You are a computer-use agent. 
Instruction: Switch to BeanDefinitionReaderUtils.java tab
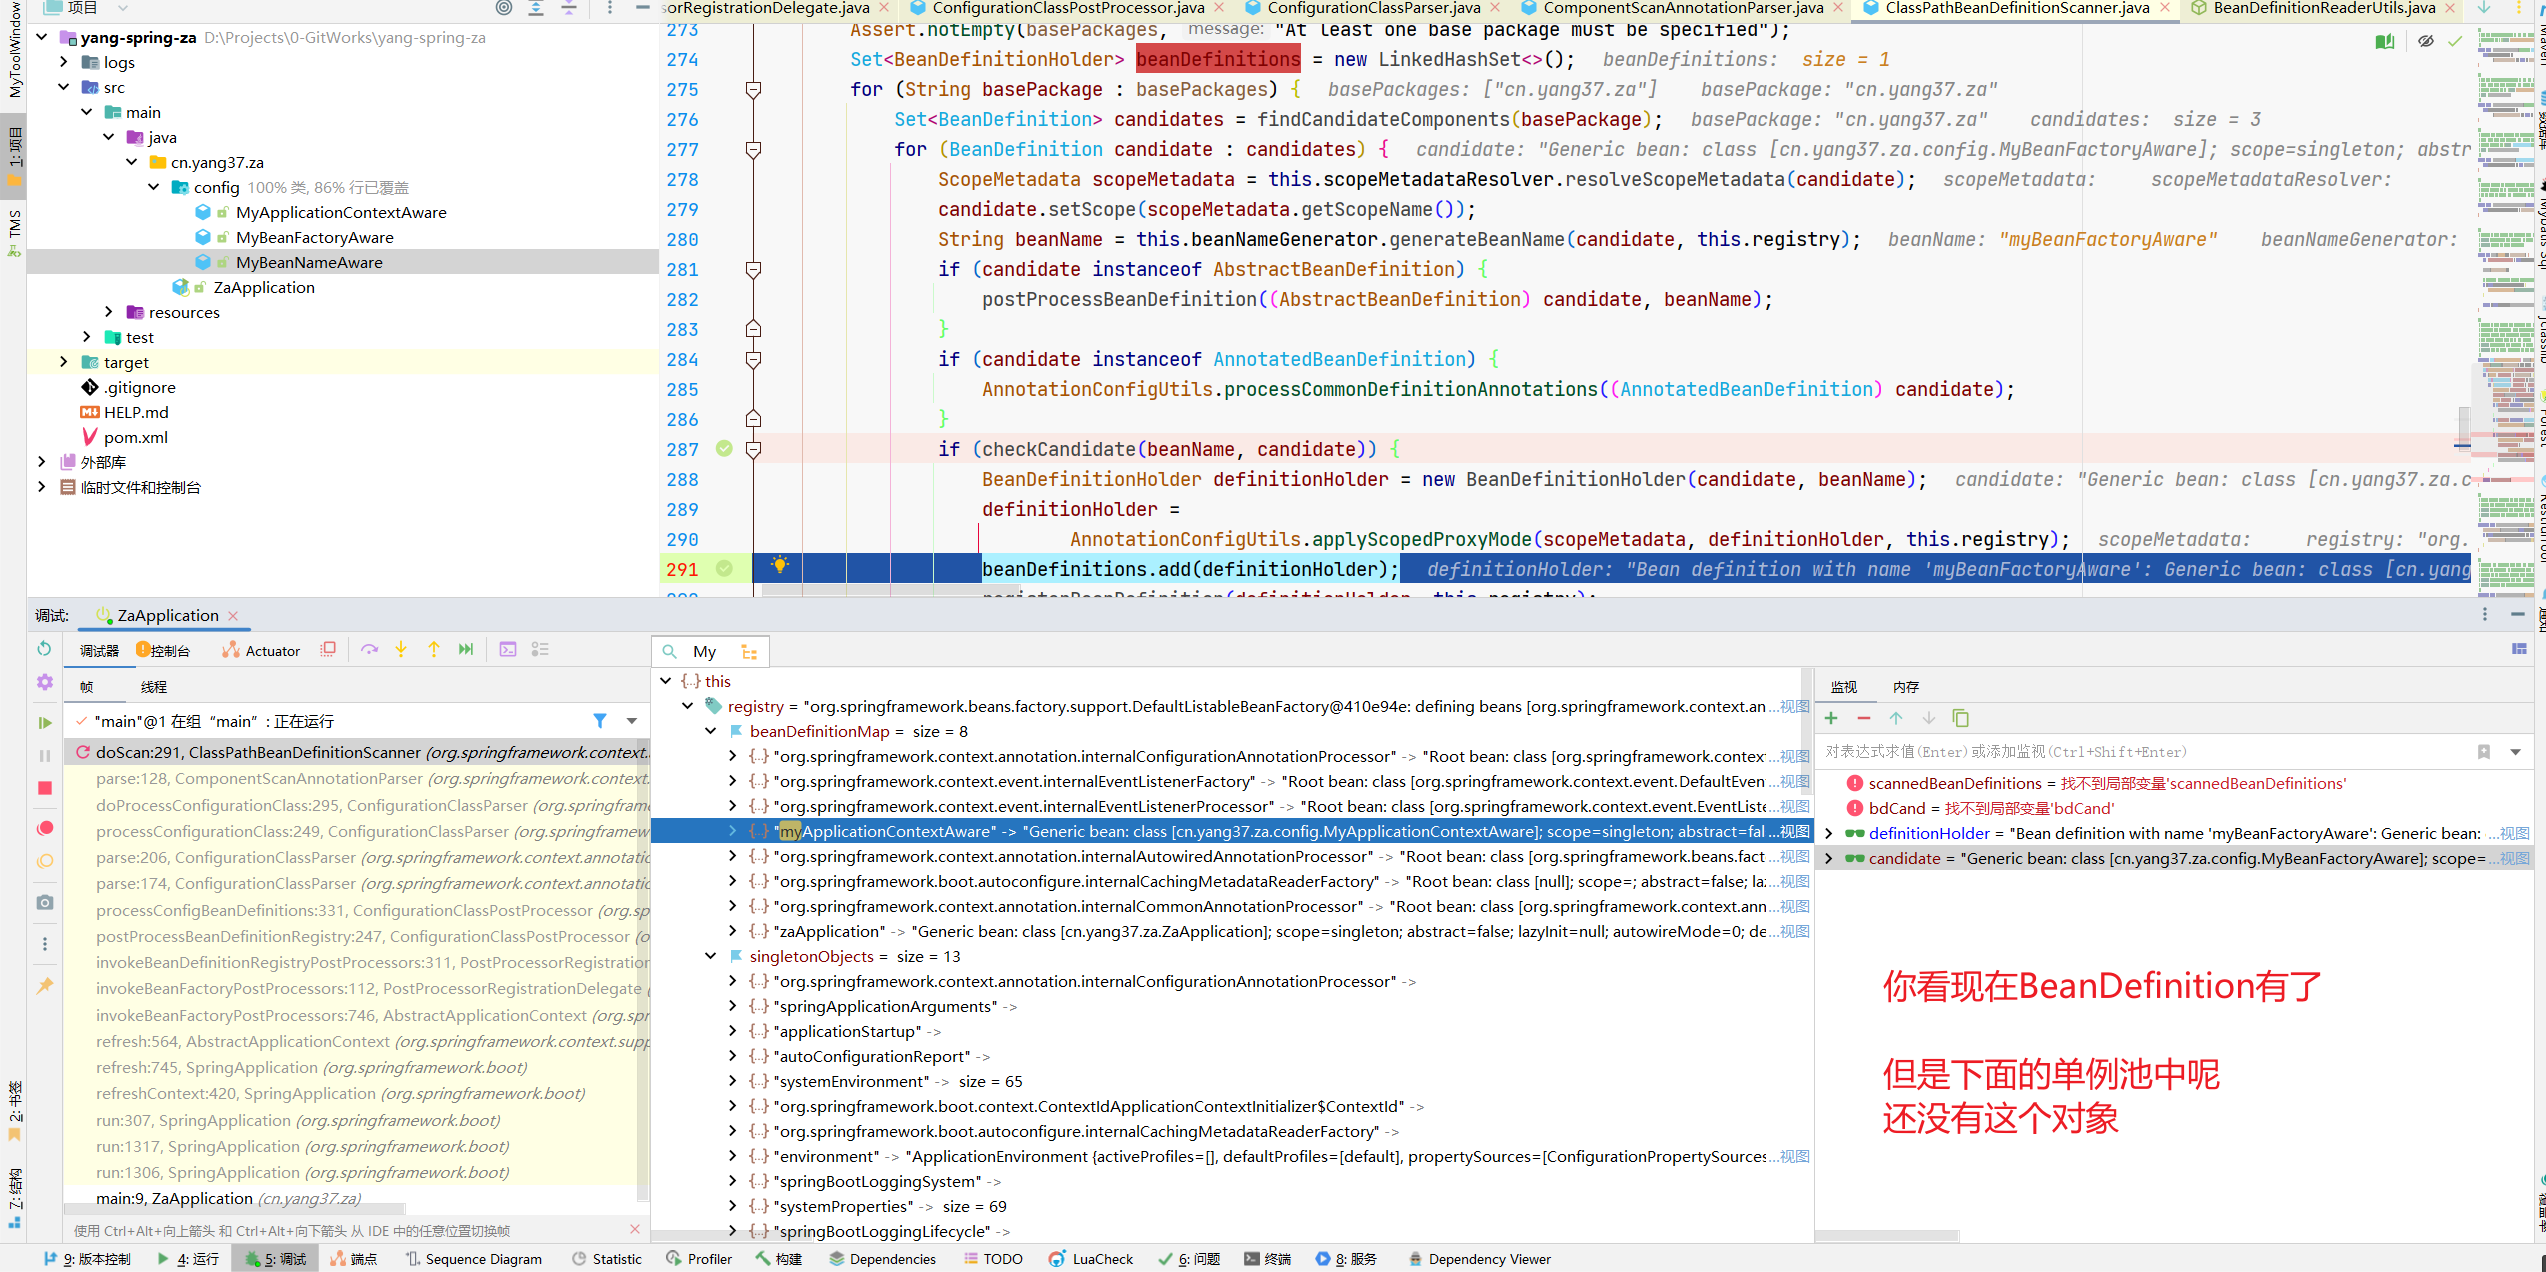pos(2324,8)
